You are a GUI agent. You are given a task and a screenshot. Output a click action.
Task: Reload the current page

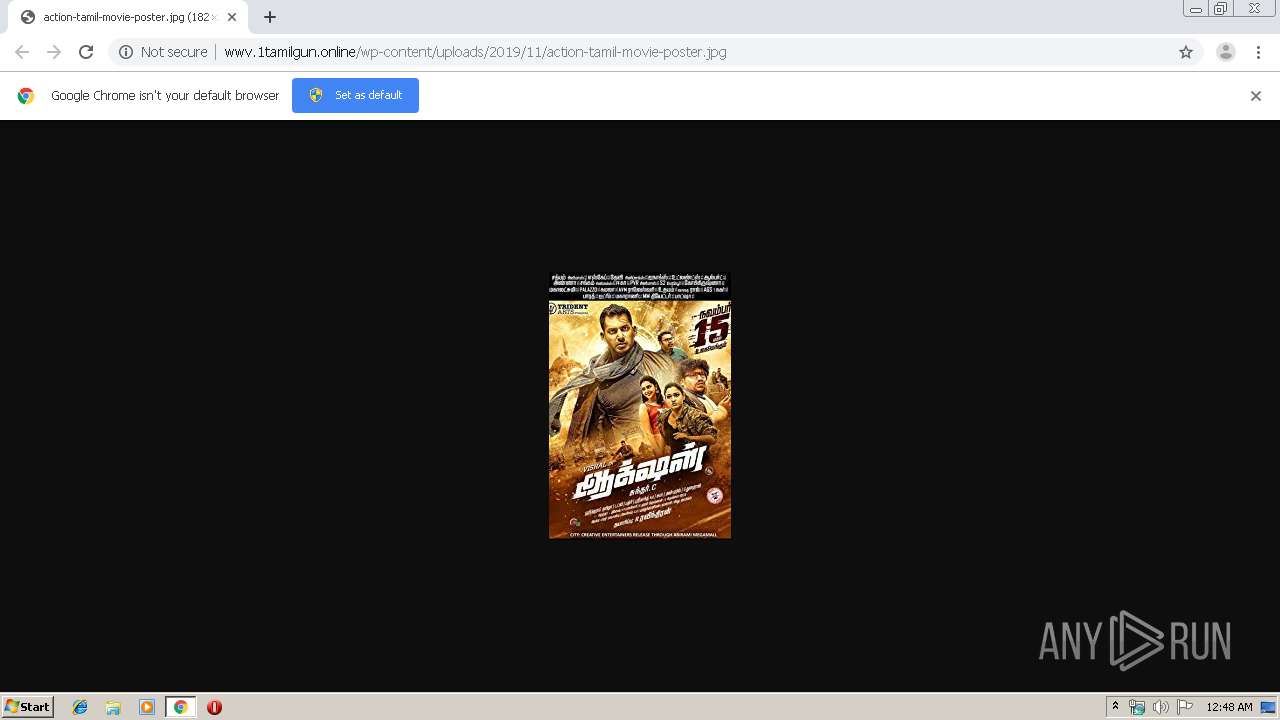[x=86, y=52]
